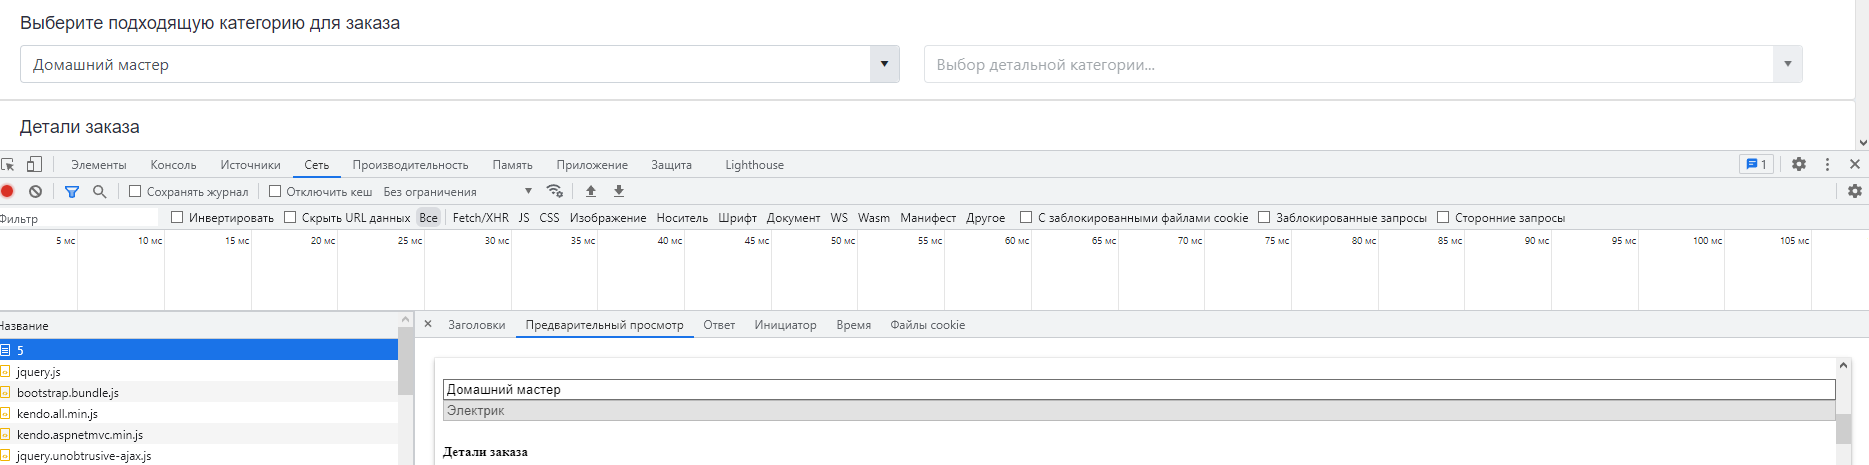This screenshot has width=1869, height=465.
Task: Filter requests by Fetch/XHR type
Action: click(x=480, y=217)
